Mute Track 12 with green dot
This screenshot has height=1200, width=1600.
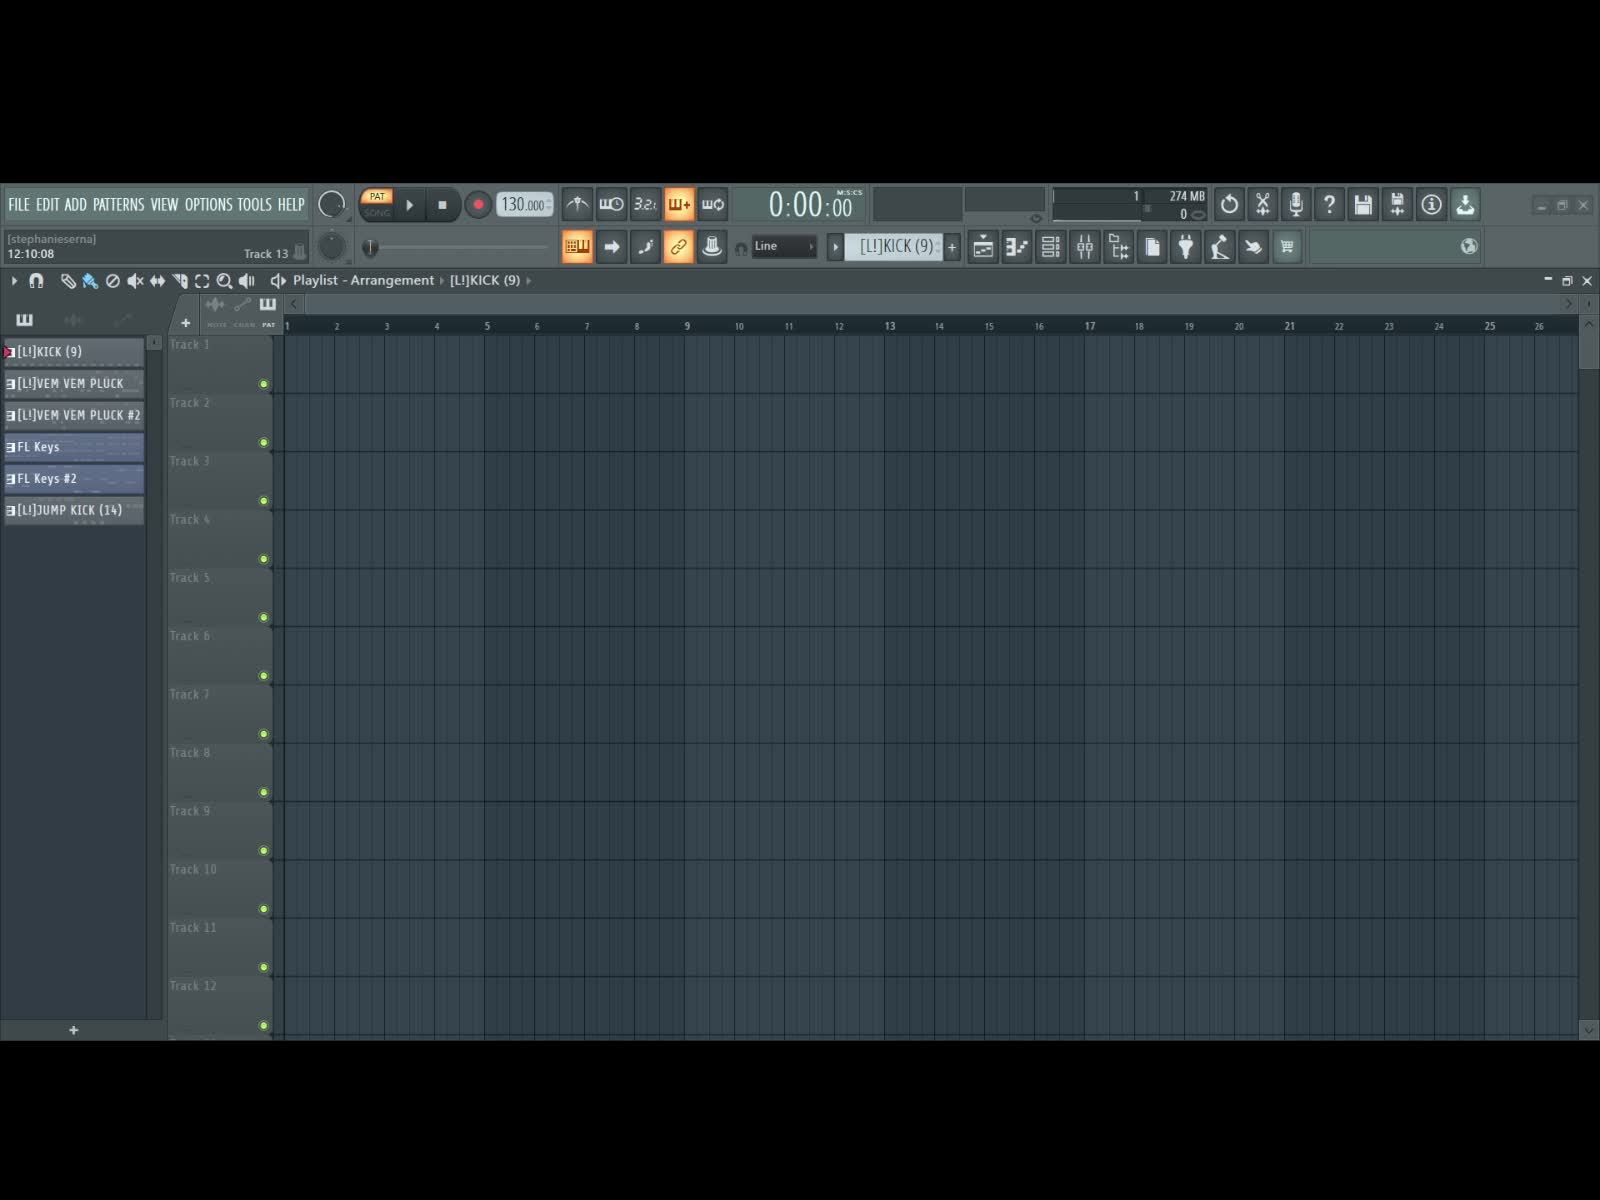point(264,1025)
